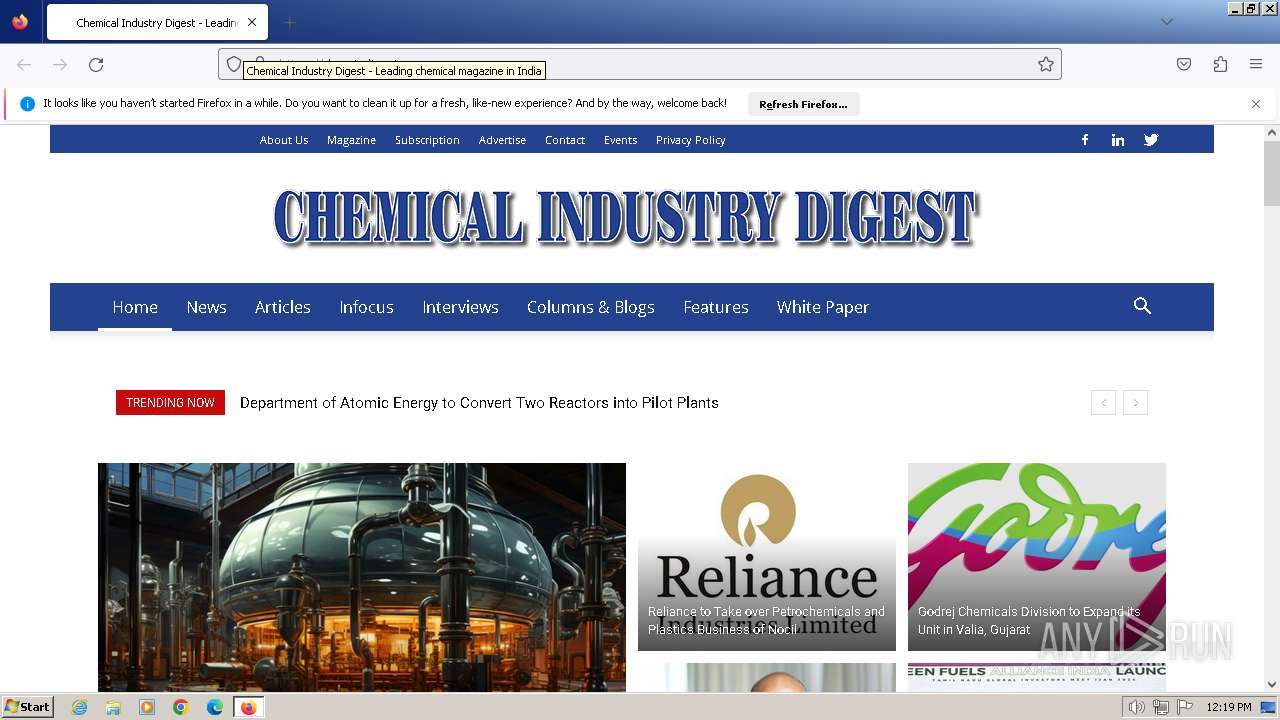Image resolution: width=1280 pixels, height=720 pixels.
Task: Go back using the back arrow
Action: coord(24,64)
